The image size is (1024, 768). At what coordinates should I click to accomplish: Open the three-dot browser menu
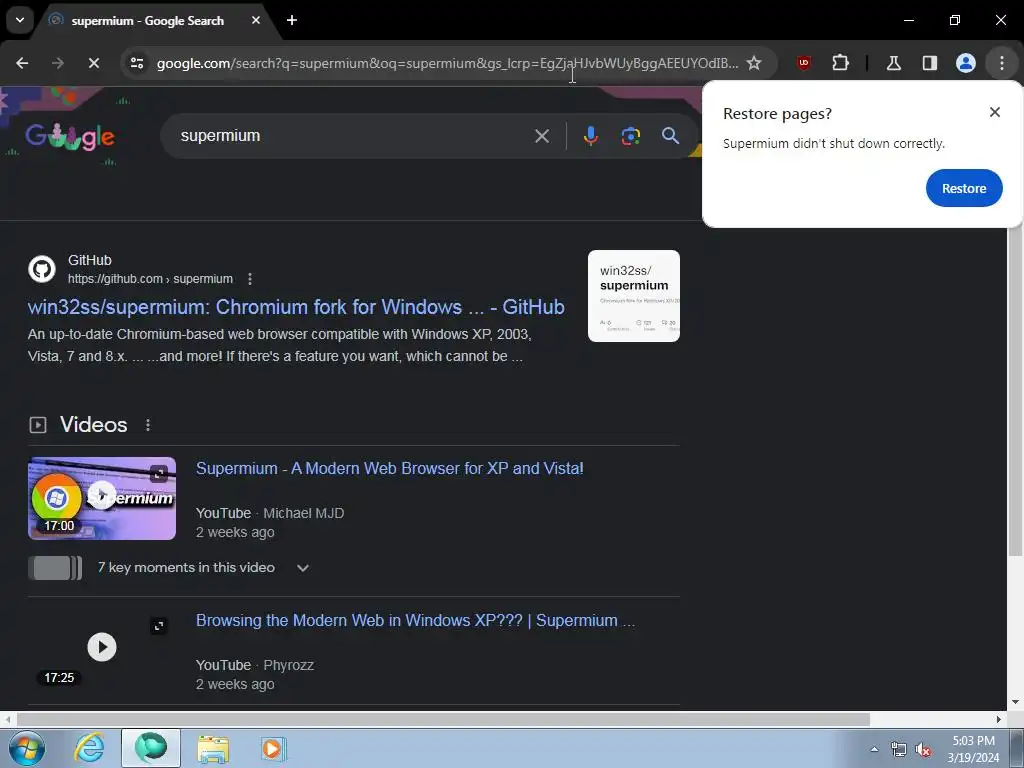click(x=1001, y=63)
